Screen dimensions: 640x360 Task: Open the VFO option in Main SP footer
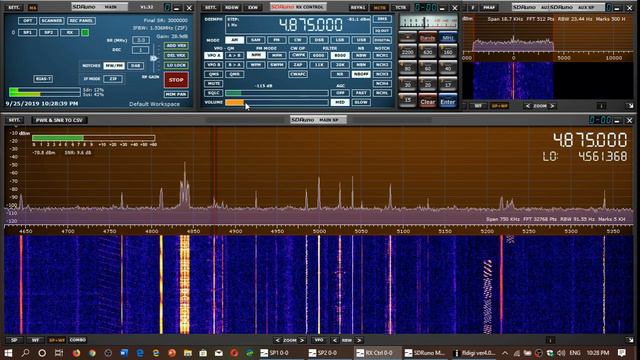click(x=319, y=340)
